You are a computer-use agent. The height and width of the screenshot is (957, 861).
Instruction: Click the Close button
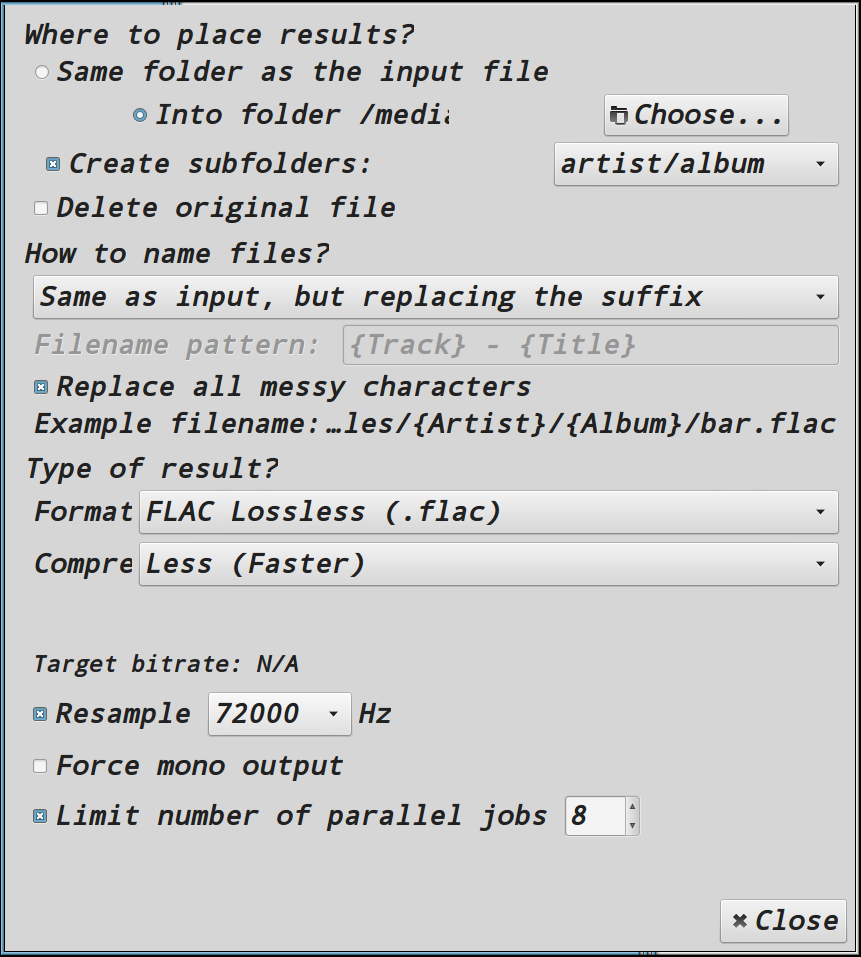[784, 921]
